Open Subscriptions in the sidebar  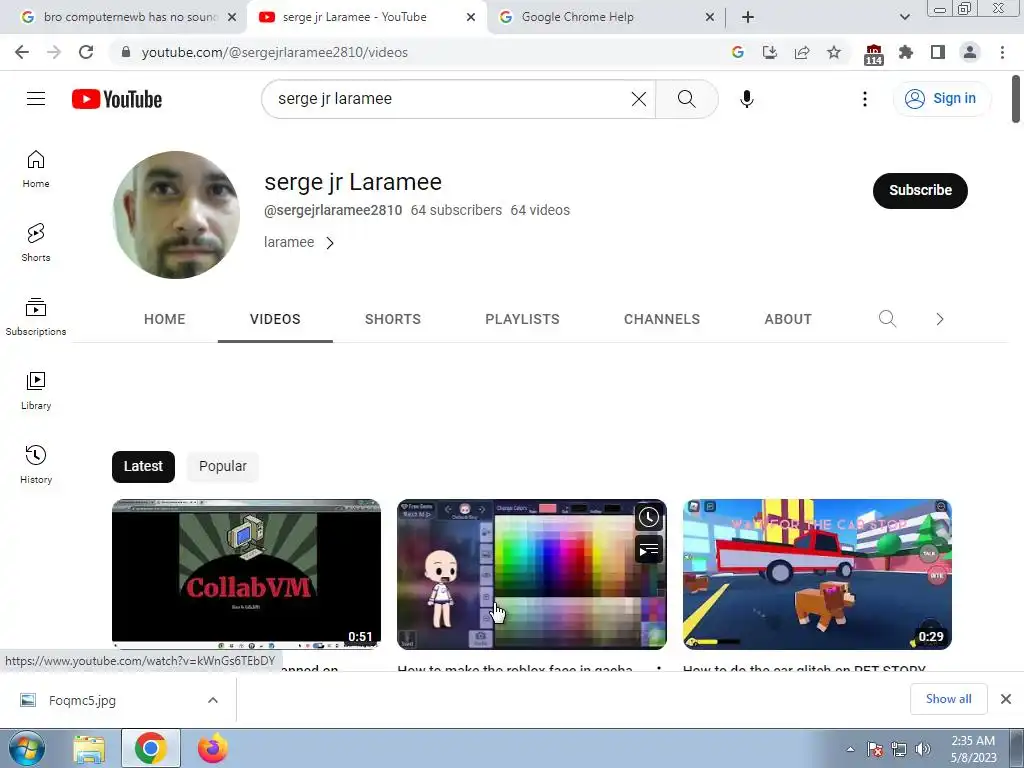(x=36, y=317)
